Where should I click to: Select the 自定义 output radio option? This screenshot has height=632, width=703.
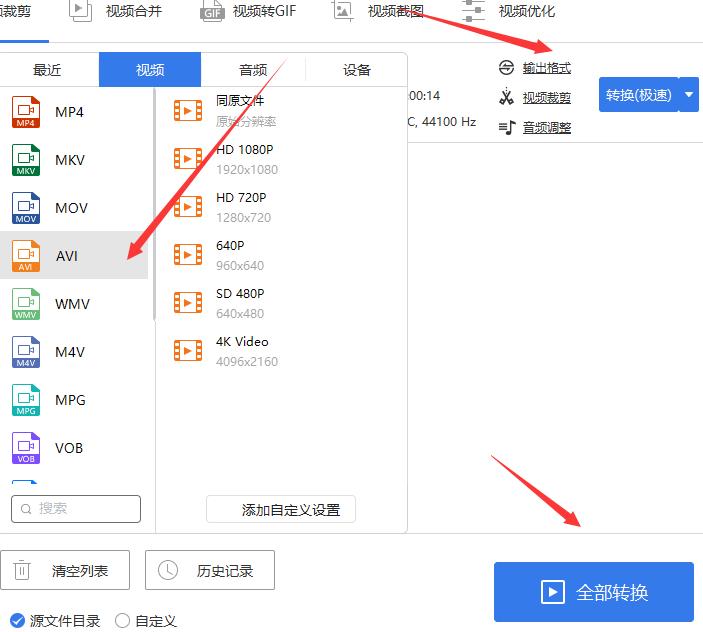[x=122, y=621]
